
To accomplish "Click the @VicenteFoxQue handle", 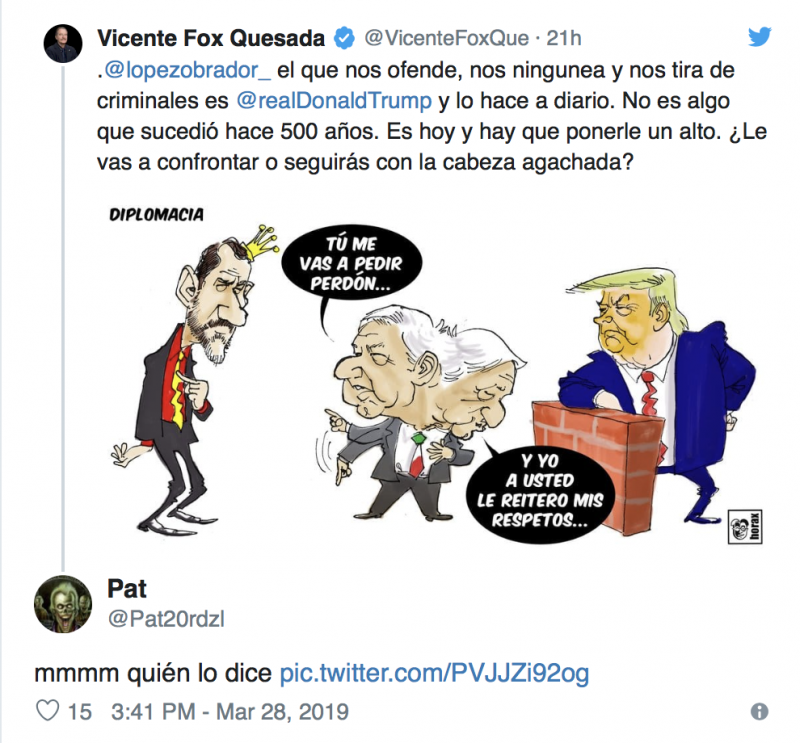I will pyautogui.click(x=446, y=38).
